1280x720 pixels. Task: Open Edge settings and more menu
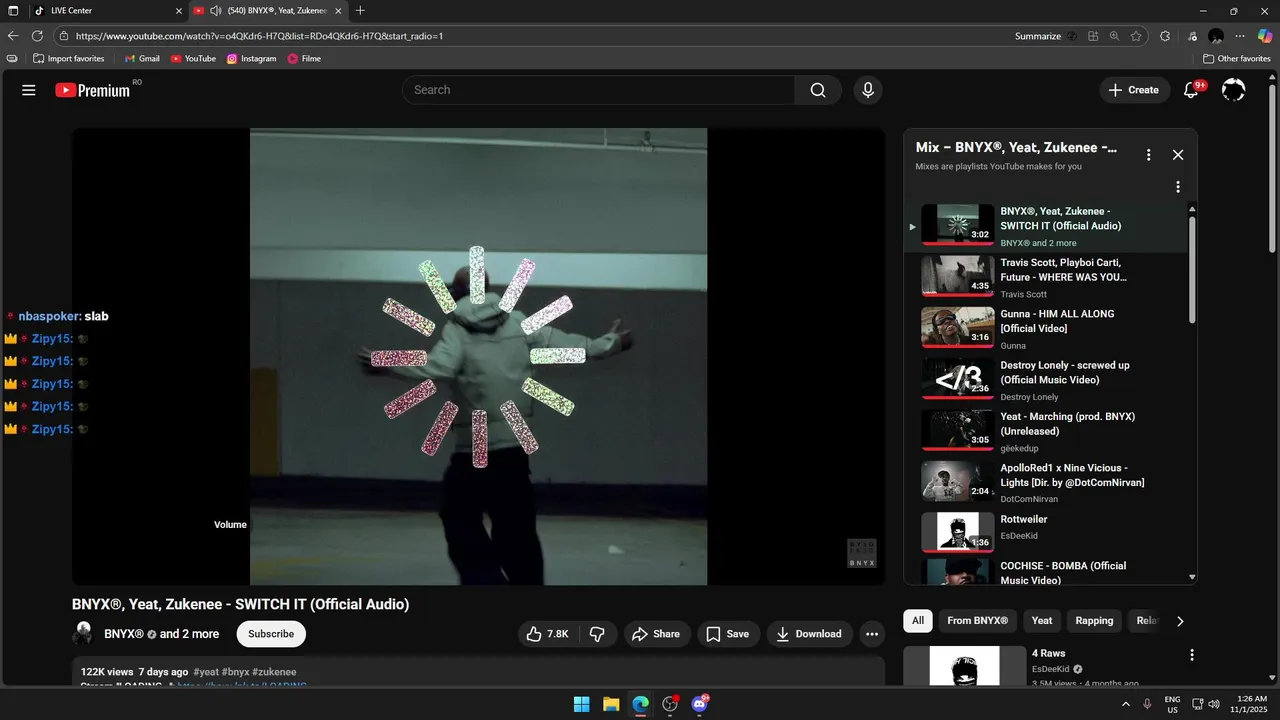tap(1240, 36)
